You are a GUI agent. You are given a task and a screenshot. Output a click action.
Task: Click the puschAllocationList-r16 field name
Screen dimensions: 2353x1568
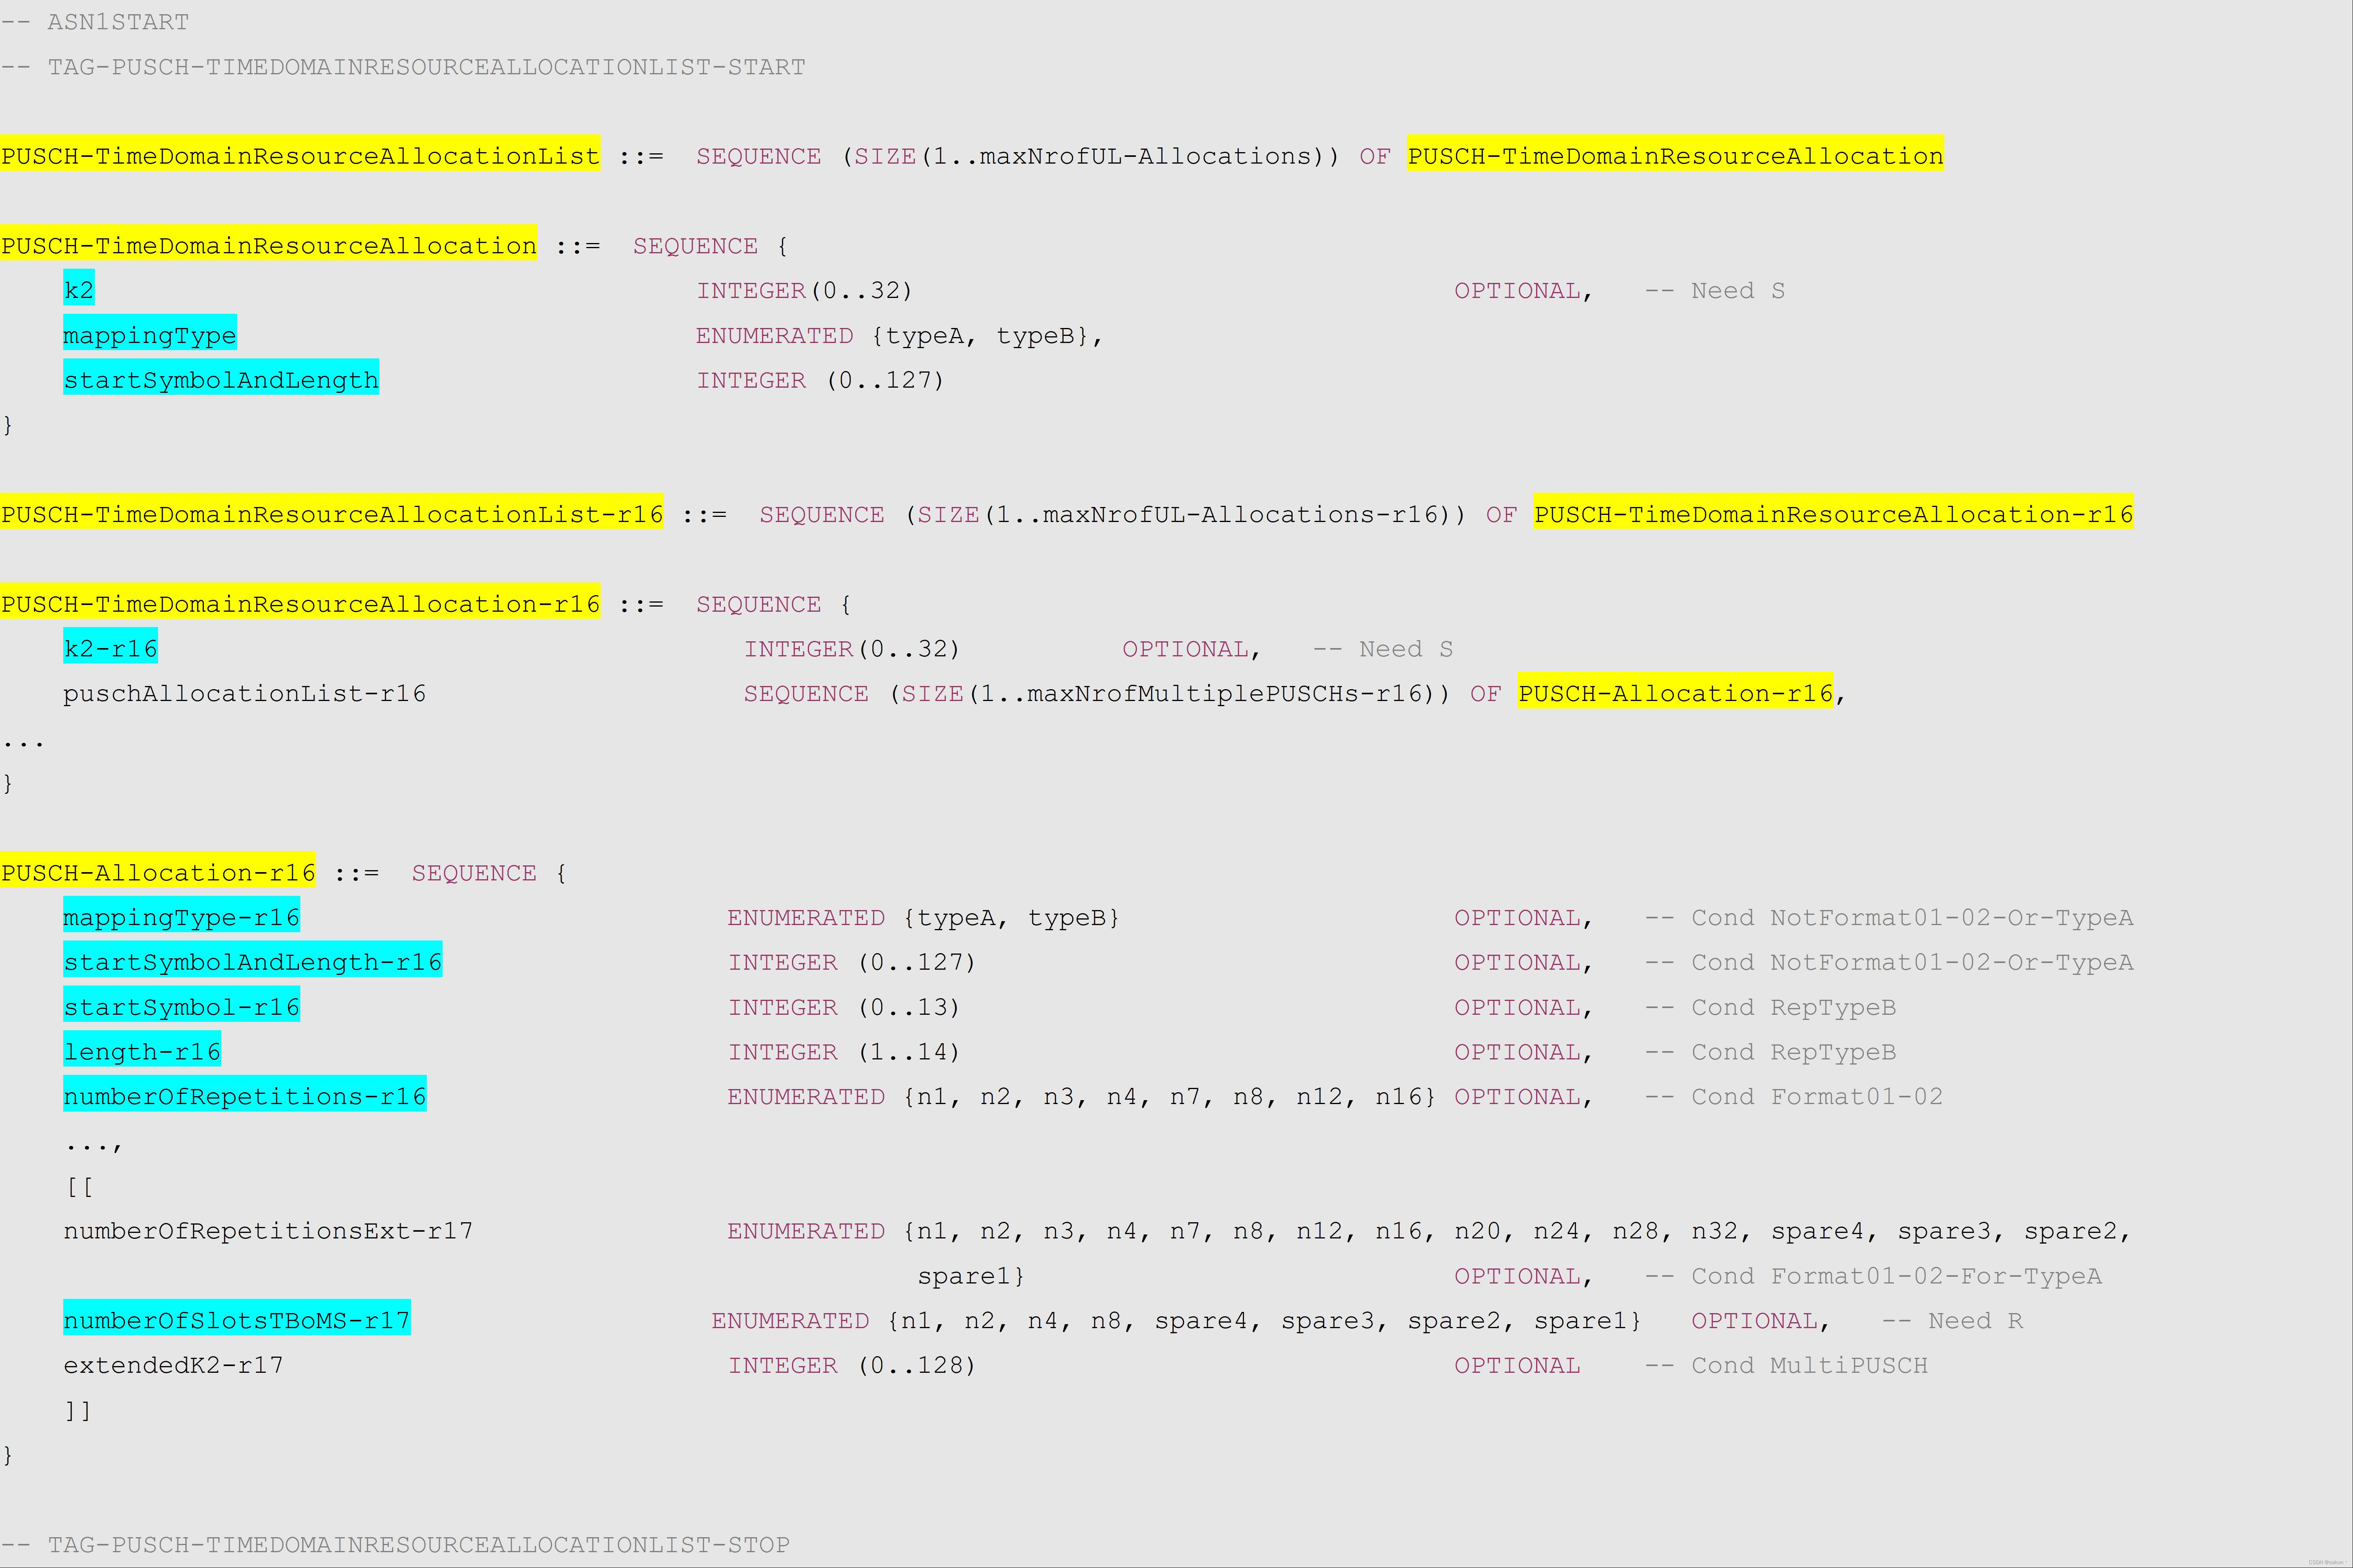(x=244, y=693)
